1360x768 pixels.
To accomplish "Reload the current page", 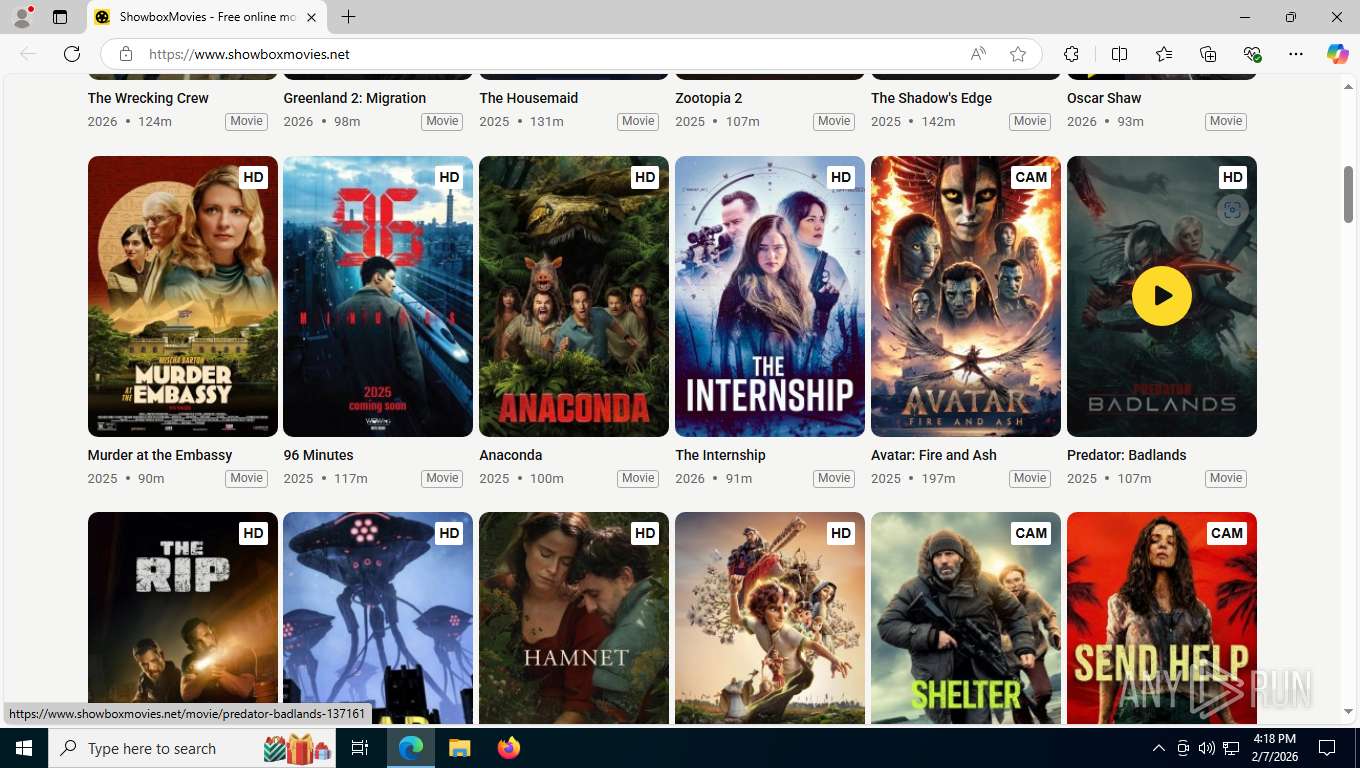I will (72, 54).
